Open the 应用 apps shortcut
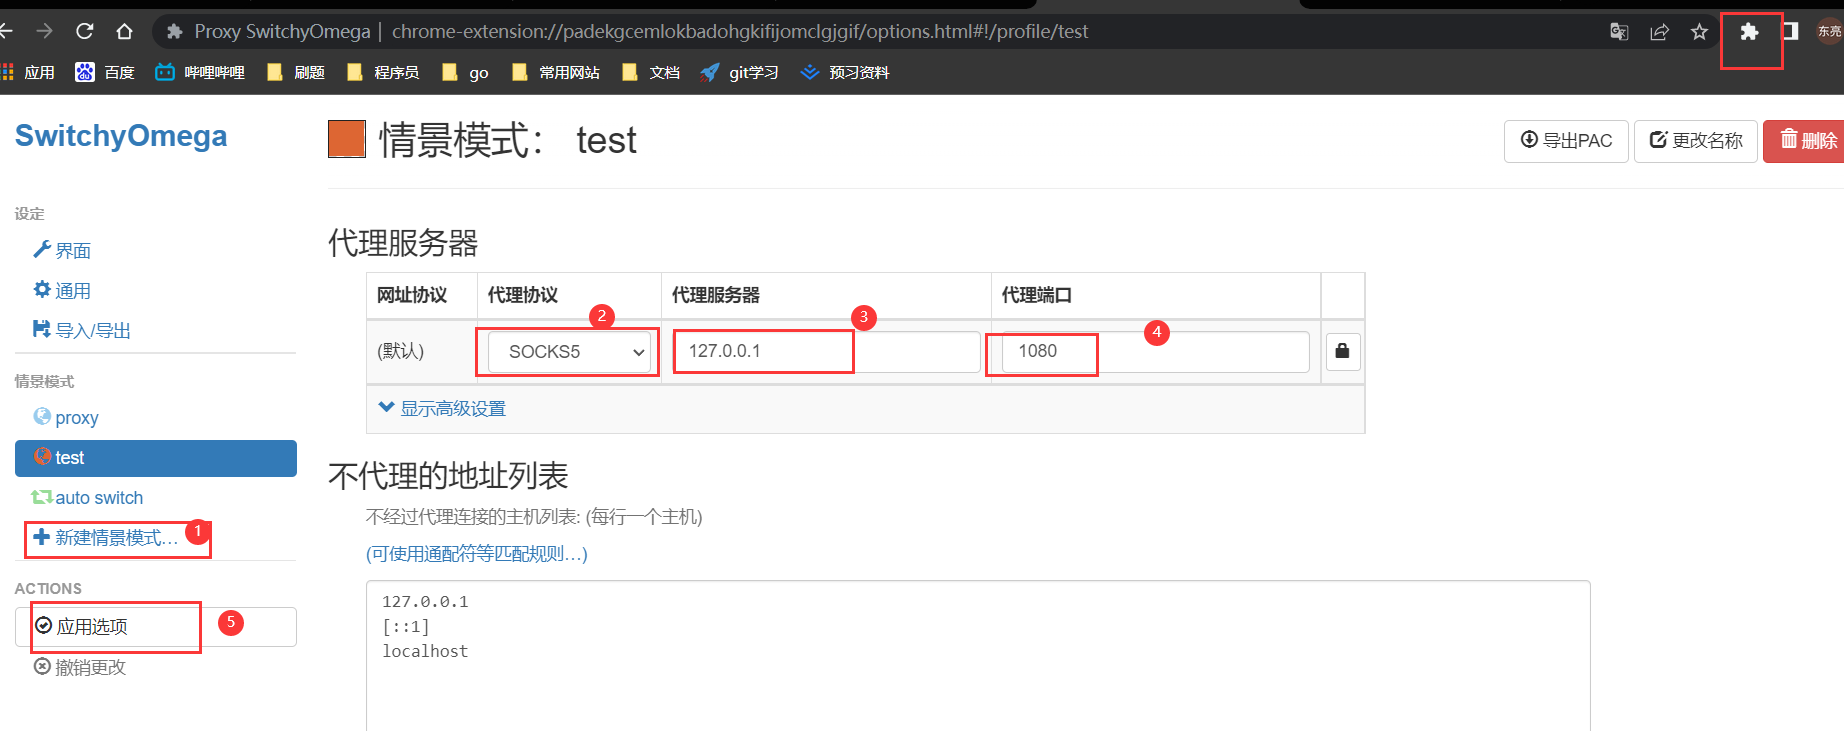 tap(29, 72)
